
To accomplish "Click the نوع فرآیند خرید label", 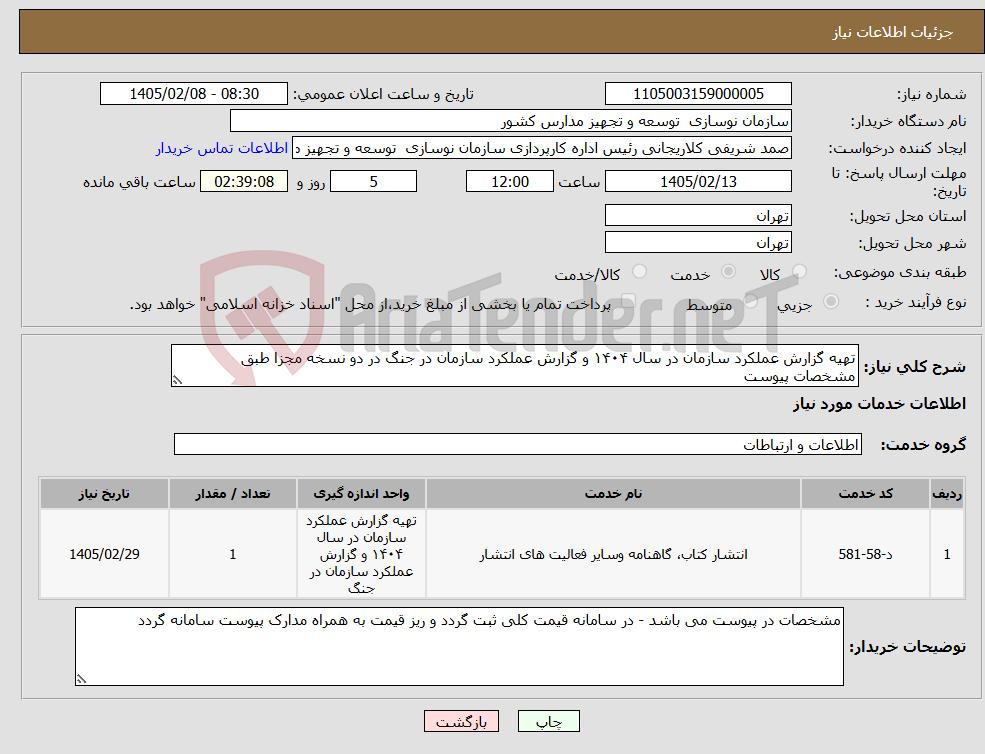I will [x=916, y=302].
